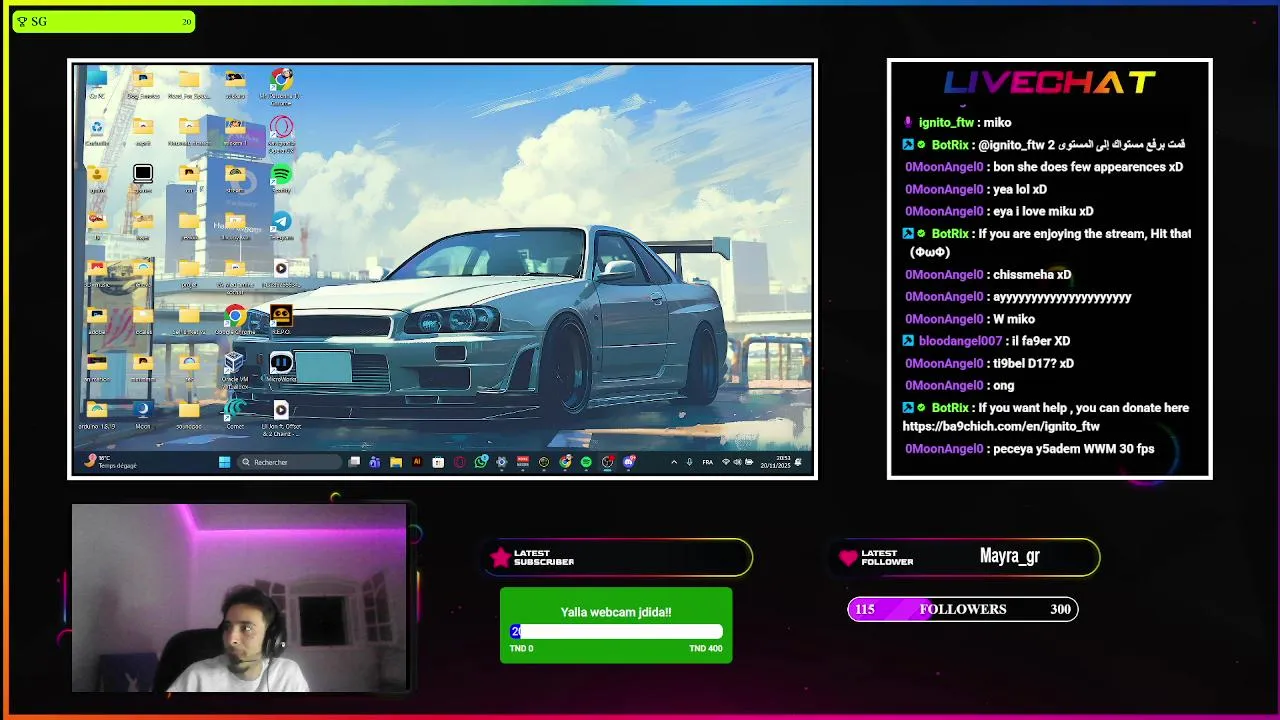
Task: Open the arduino 1.8.19 folder
Action: click(96, 412)
